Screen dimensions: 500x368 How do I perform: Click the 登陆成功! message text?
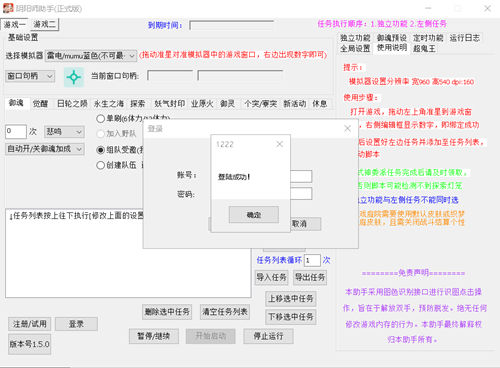click(234, 177)
